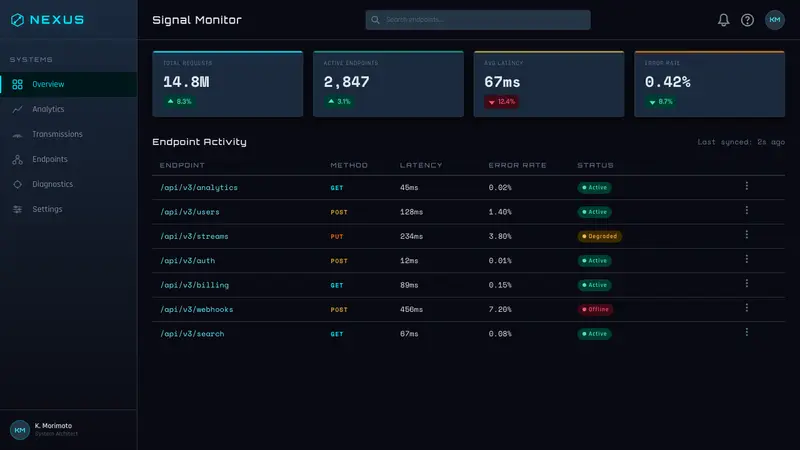The image size is (800, 450).
Task: Click the Endpoint Activity heading
Action: 199,142
